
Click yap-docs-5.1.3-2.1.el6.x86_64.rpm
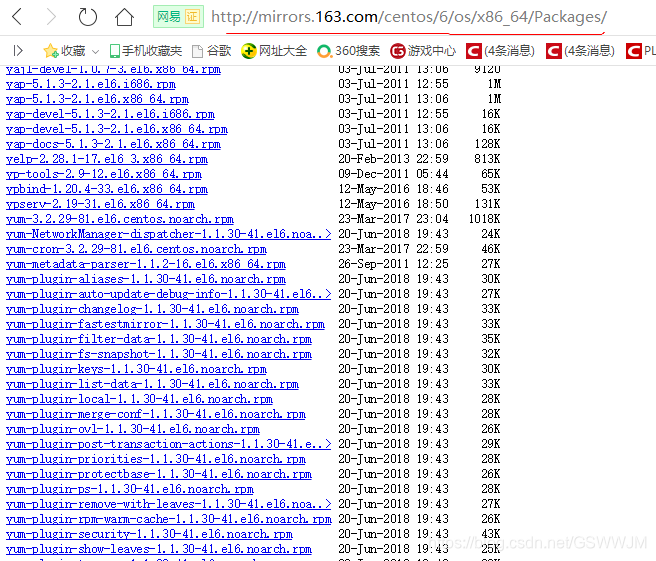(113, 144)
